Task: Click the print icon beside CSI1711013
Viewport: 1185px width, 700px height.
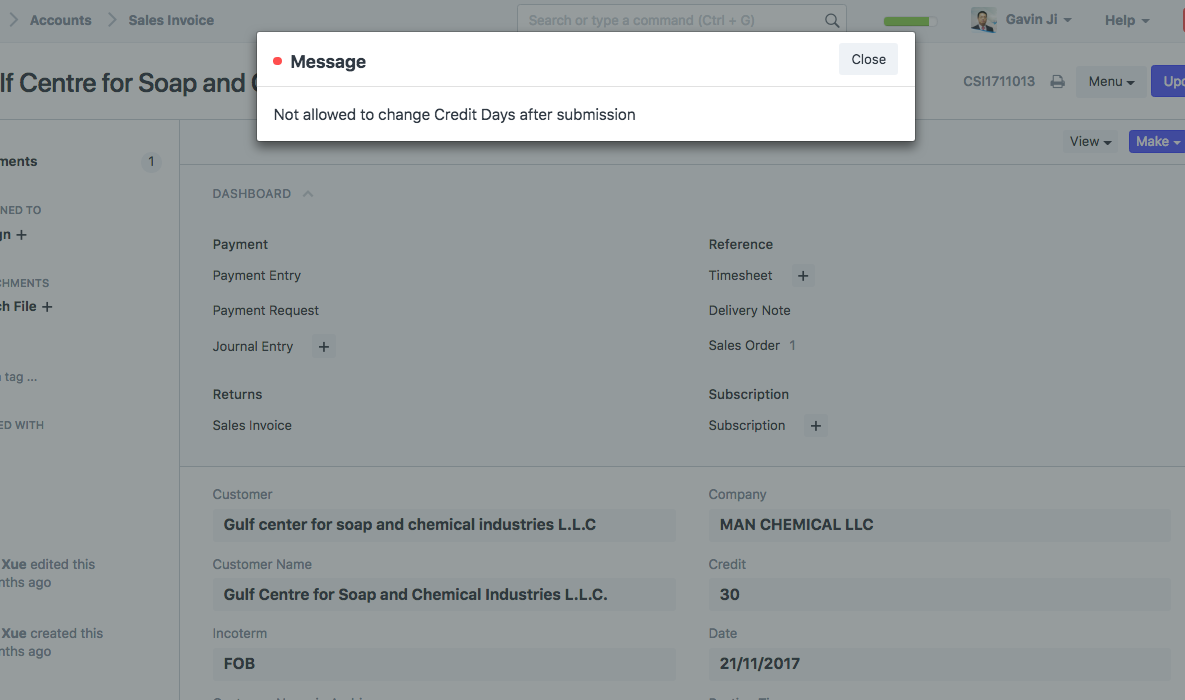Action: (x=1057, y=82)
